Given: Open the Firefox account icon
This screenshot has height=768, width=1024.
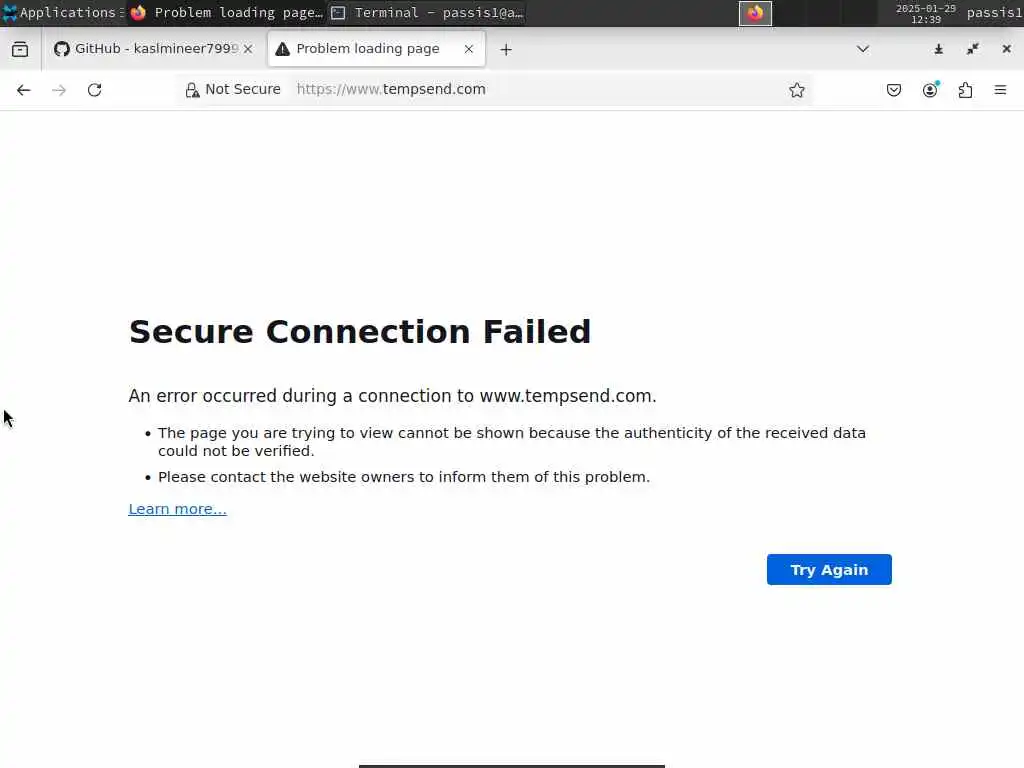Looking at the screenshot, I should (930, 90).
